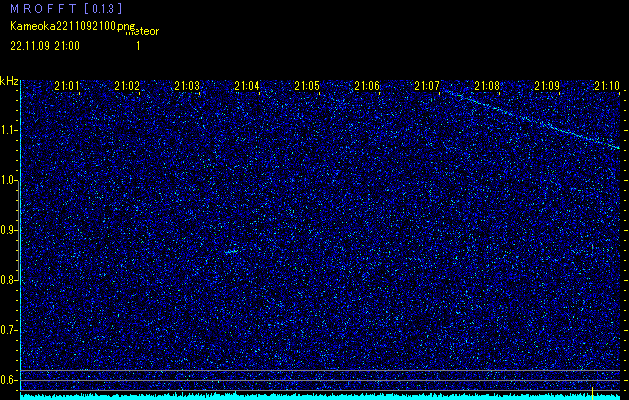Click the 21:08 time axis label
Screen dimensions: 629x400
487,85
